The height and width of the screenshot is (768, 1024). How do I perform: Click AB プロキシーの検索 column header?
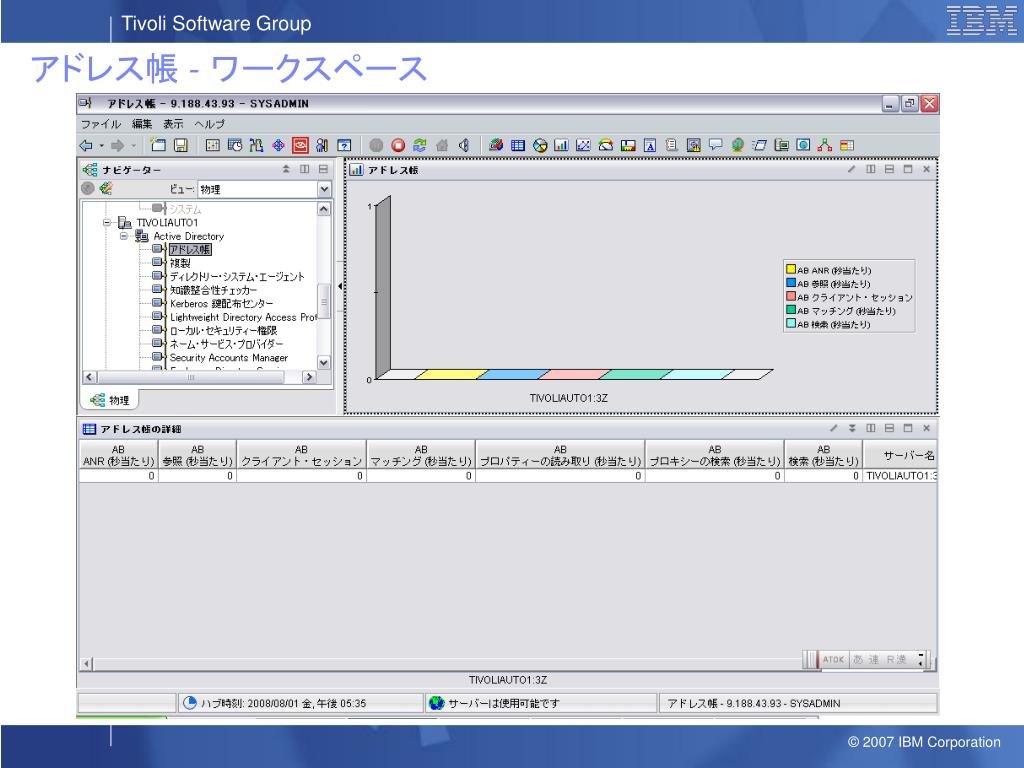[x=715, y=455]
